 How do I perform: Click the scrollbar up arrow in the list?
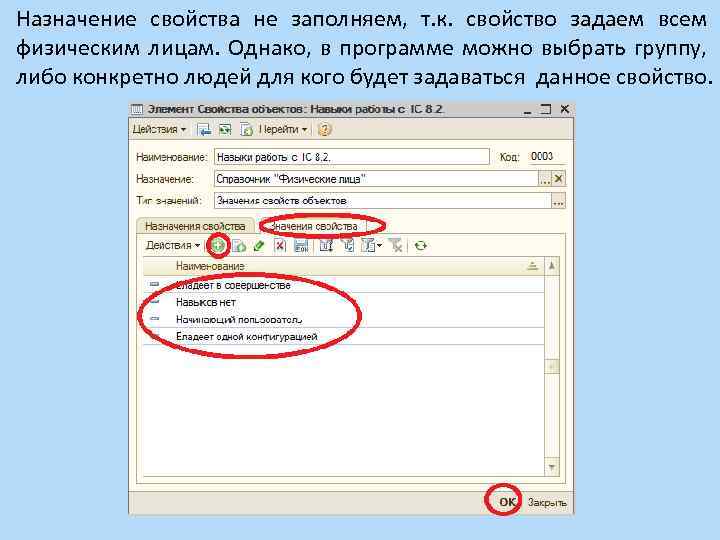[x=551, y=266]
